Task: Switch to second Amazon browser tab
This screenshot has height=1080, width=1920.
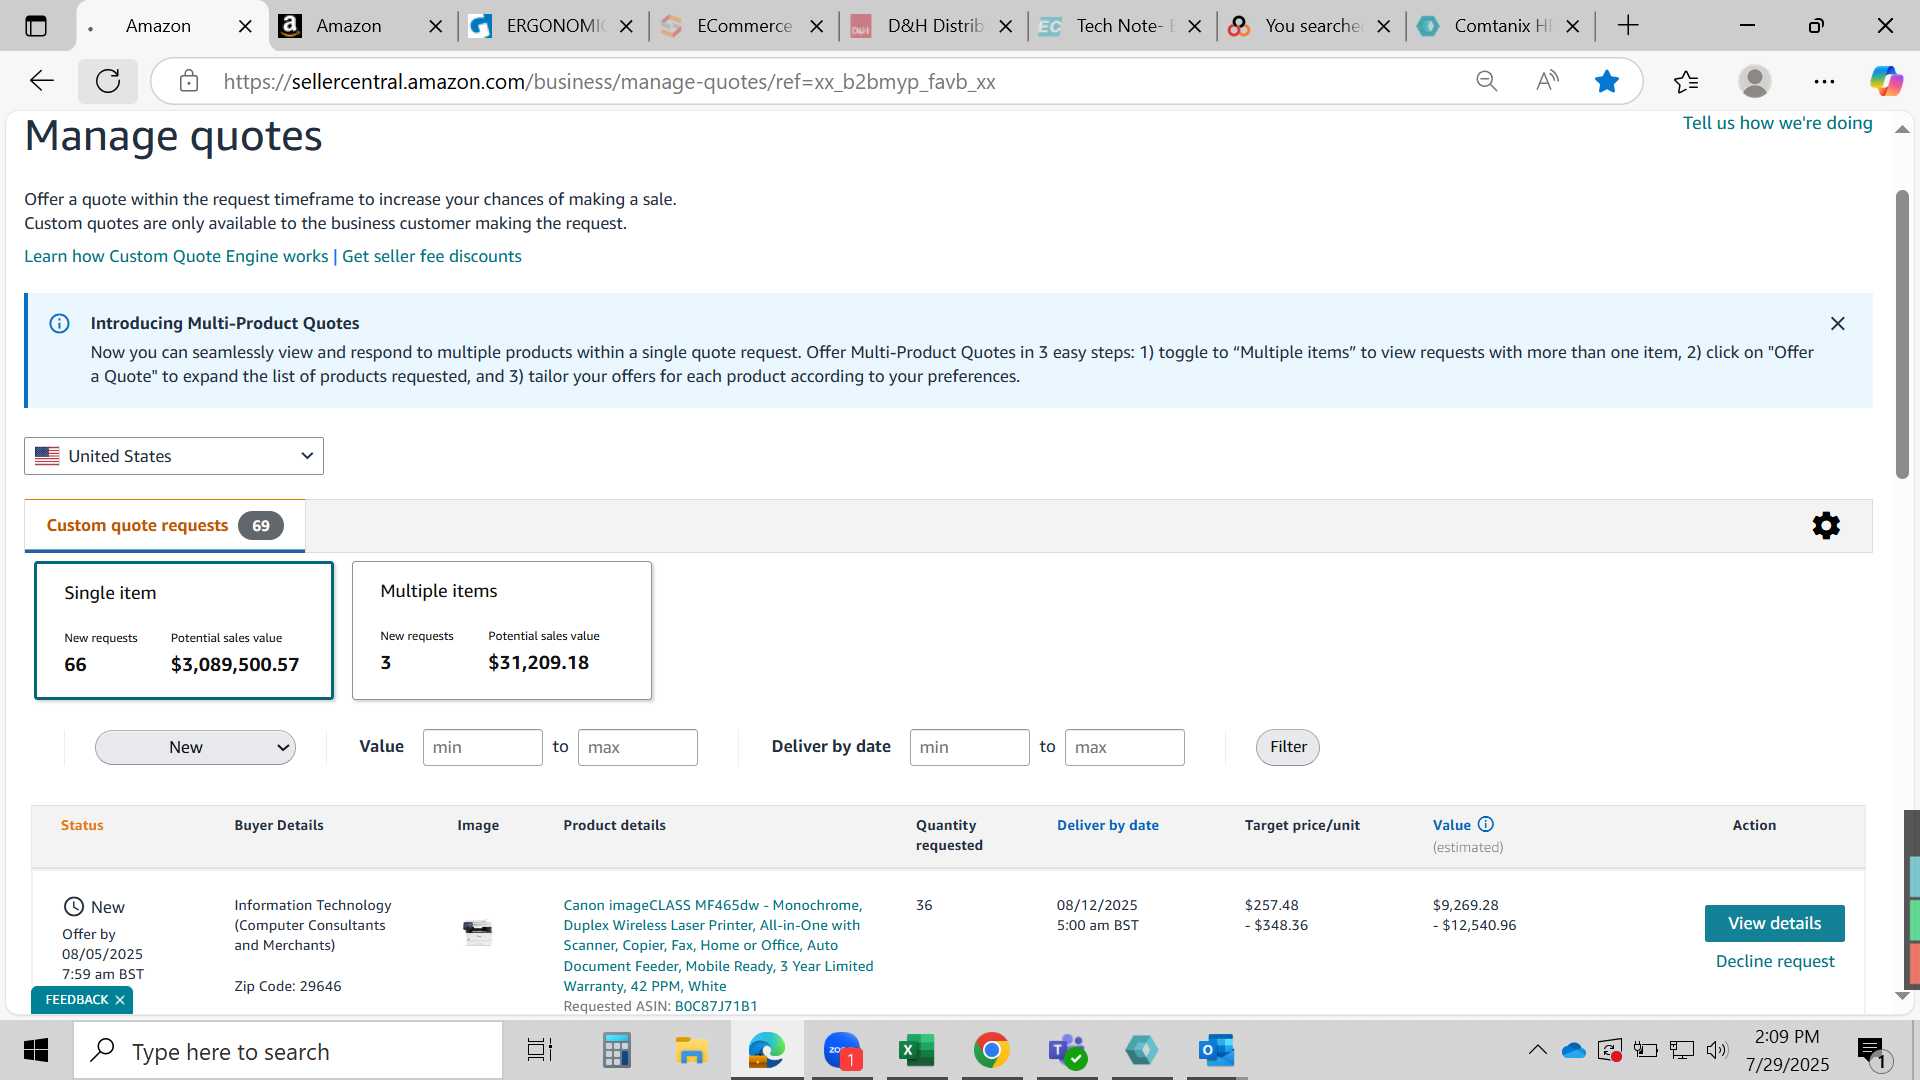Action: 348,26
